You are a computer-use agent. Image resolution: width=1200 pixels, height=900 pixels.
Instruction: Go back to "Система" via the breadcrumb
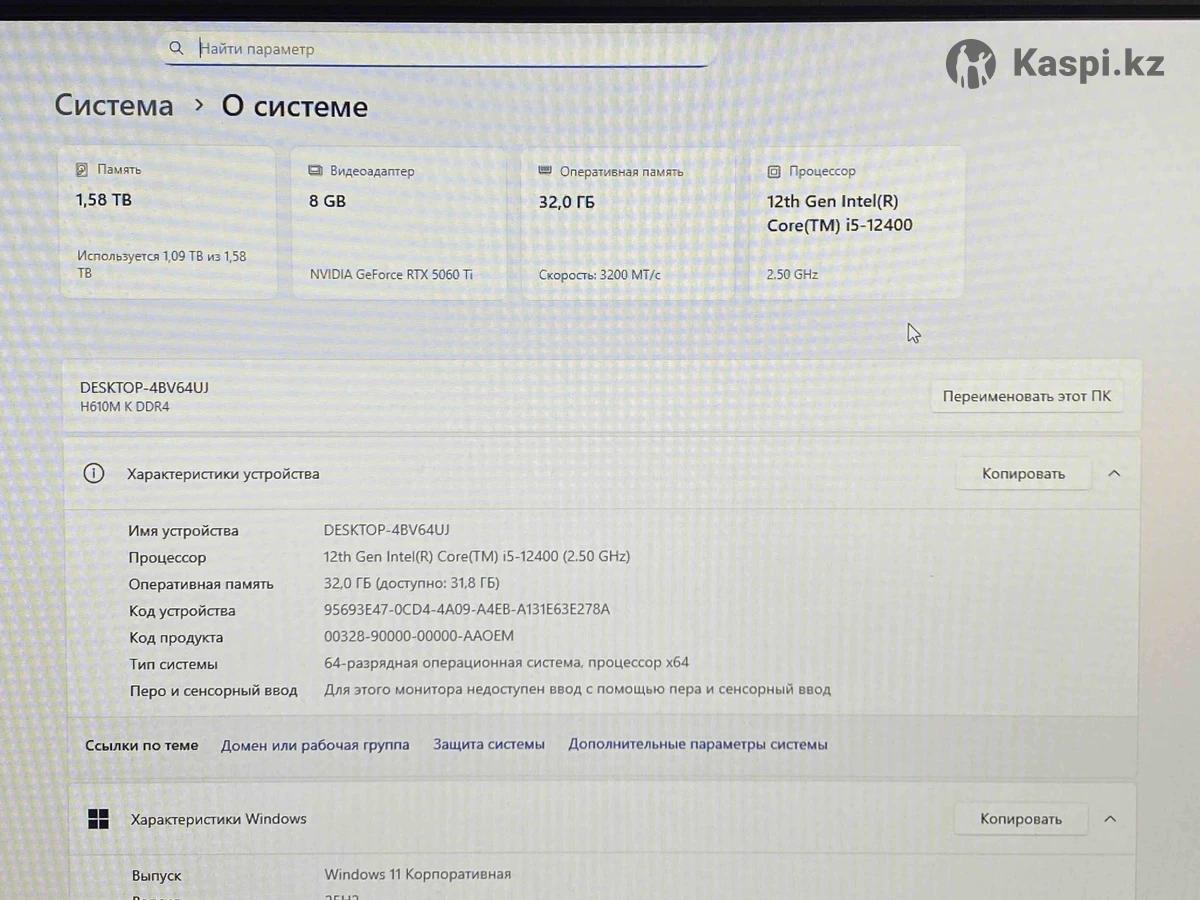coord(114,106)
